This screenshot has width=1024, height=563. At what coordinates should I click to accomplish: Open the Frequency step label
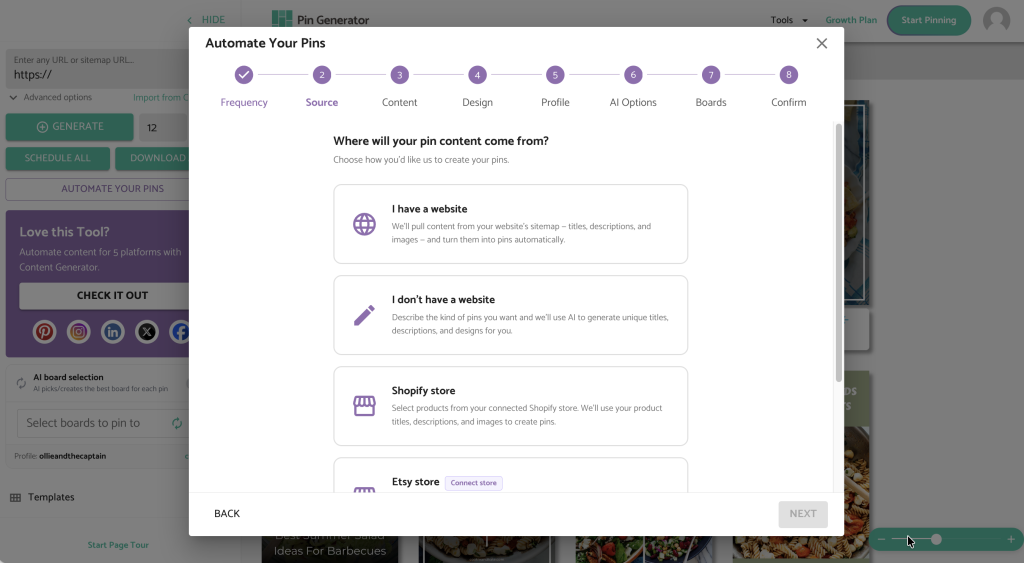click(x=244, y=103)
